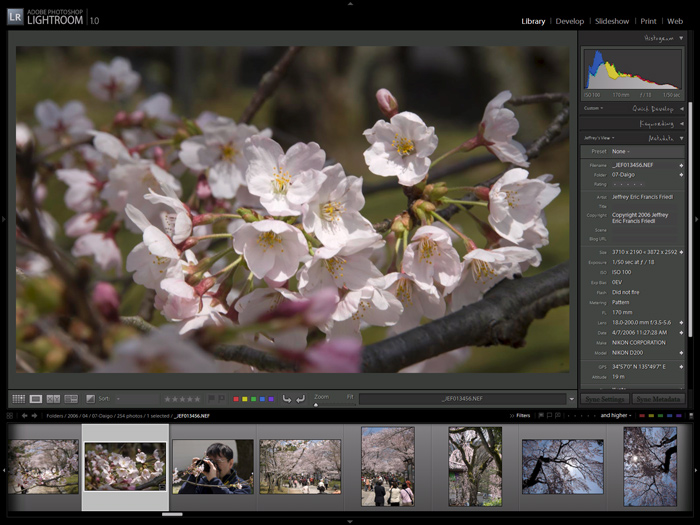
Task: Filter by rejected flag in filmstrip
Action: click(x=558, y=416)
